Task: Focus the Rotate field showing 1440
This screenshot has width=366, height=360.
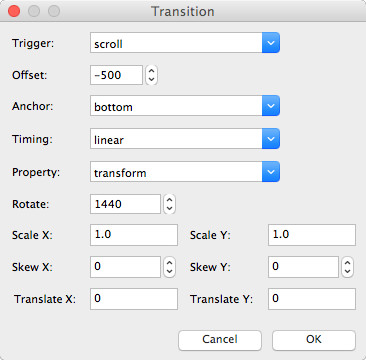Action: click(x=125, y=204)
